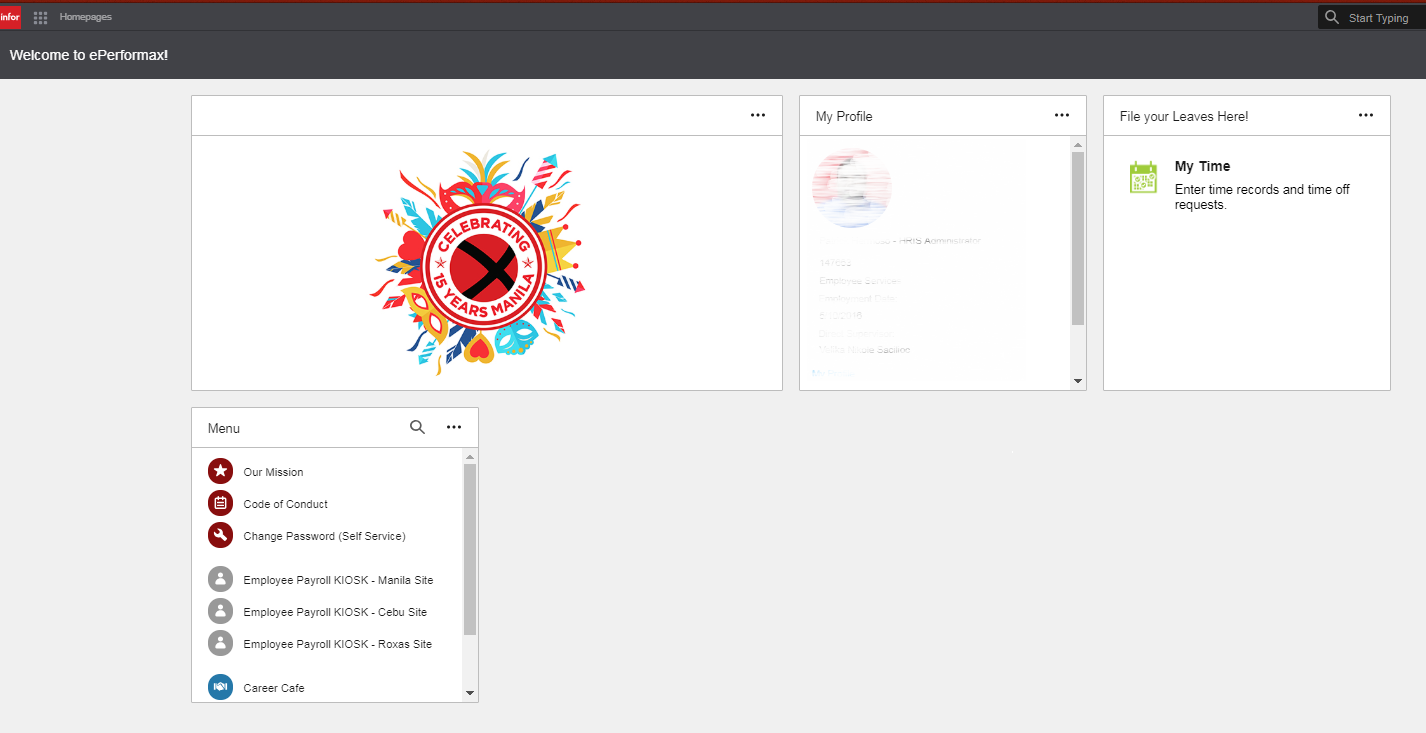
Task: Open the Code of Conduct link
Action: pyautogui.click(x=285, y=504)
